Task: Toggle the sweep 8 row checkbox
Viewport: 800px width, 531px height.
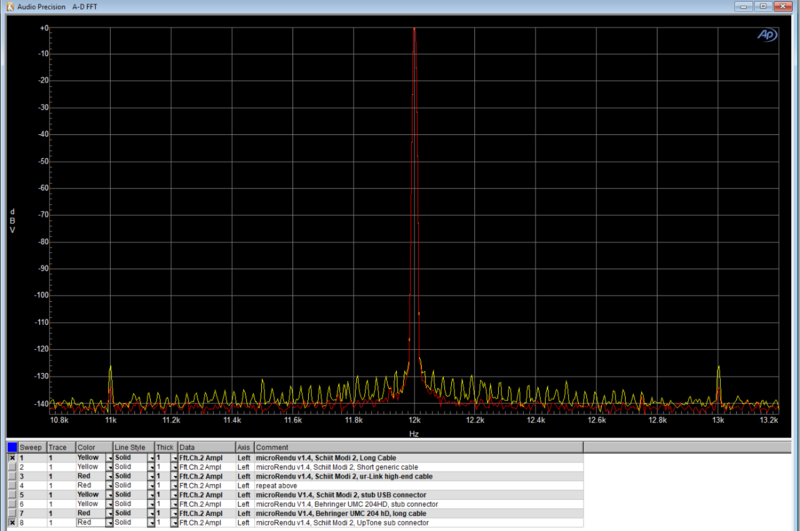Action: pos(11,522)
